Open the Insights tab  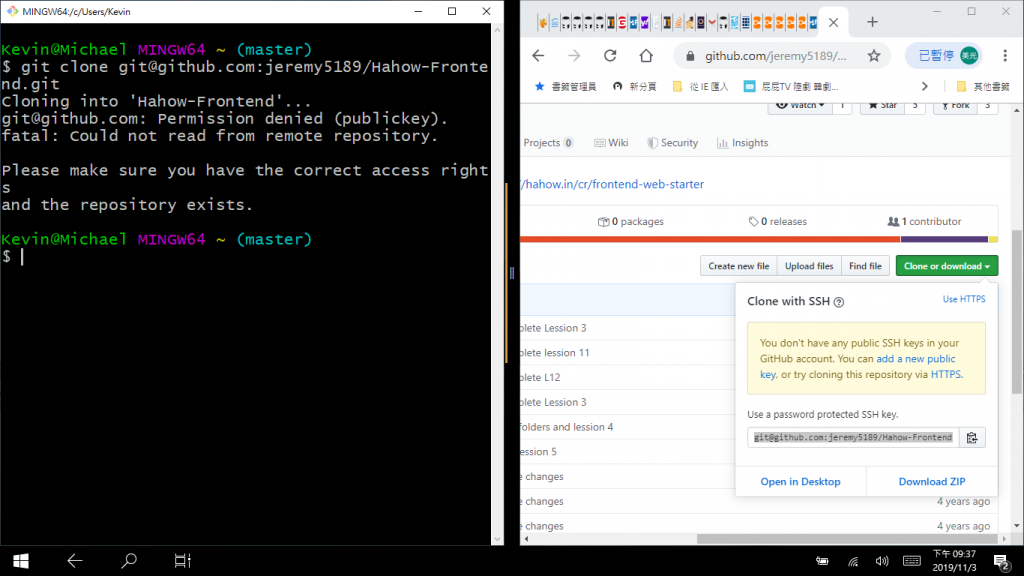coord(743,143)
